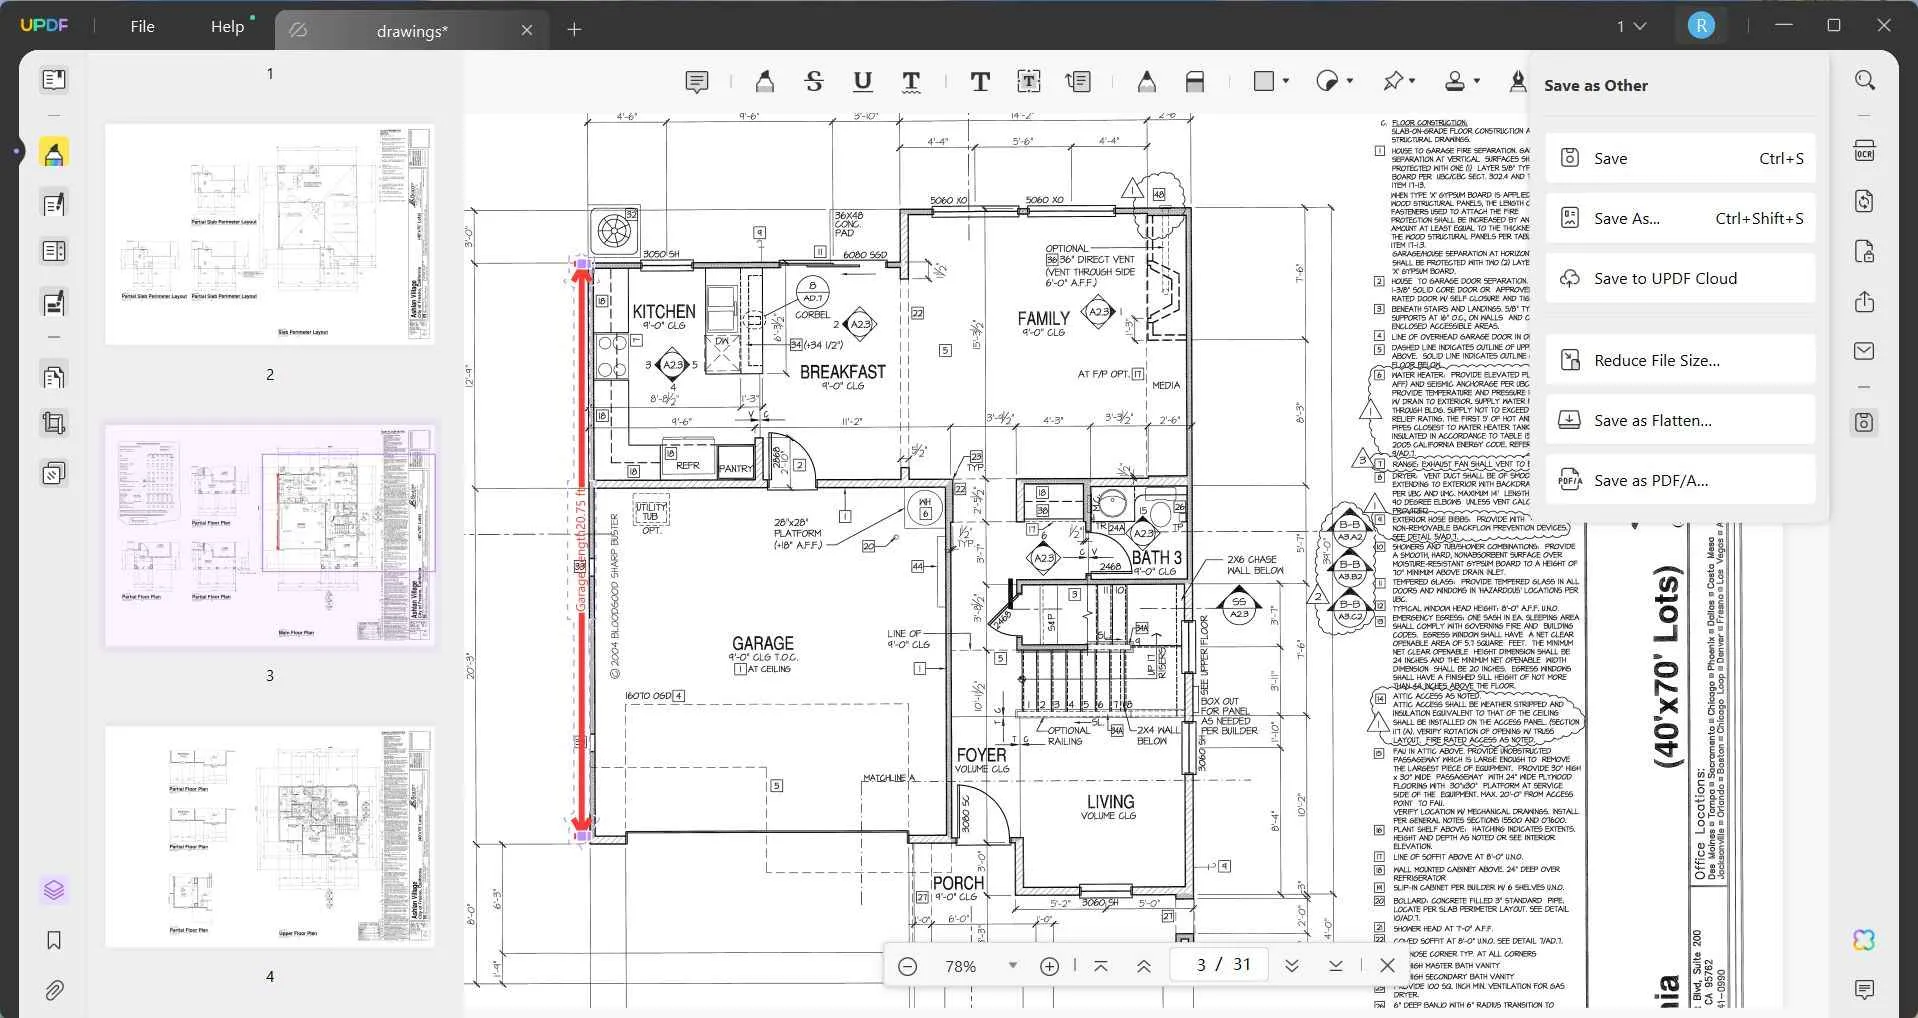Select the Comment highlighter tool in sidebar
Viewport: 1918px width, 1018px height.
pyautogui.click(x=54, y=153)
